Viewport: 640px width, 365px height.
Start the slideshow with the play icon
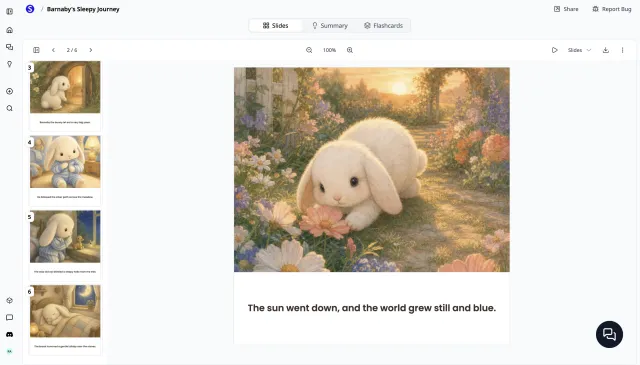(x=554, y=50)
